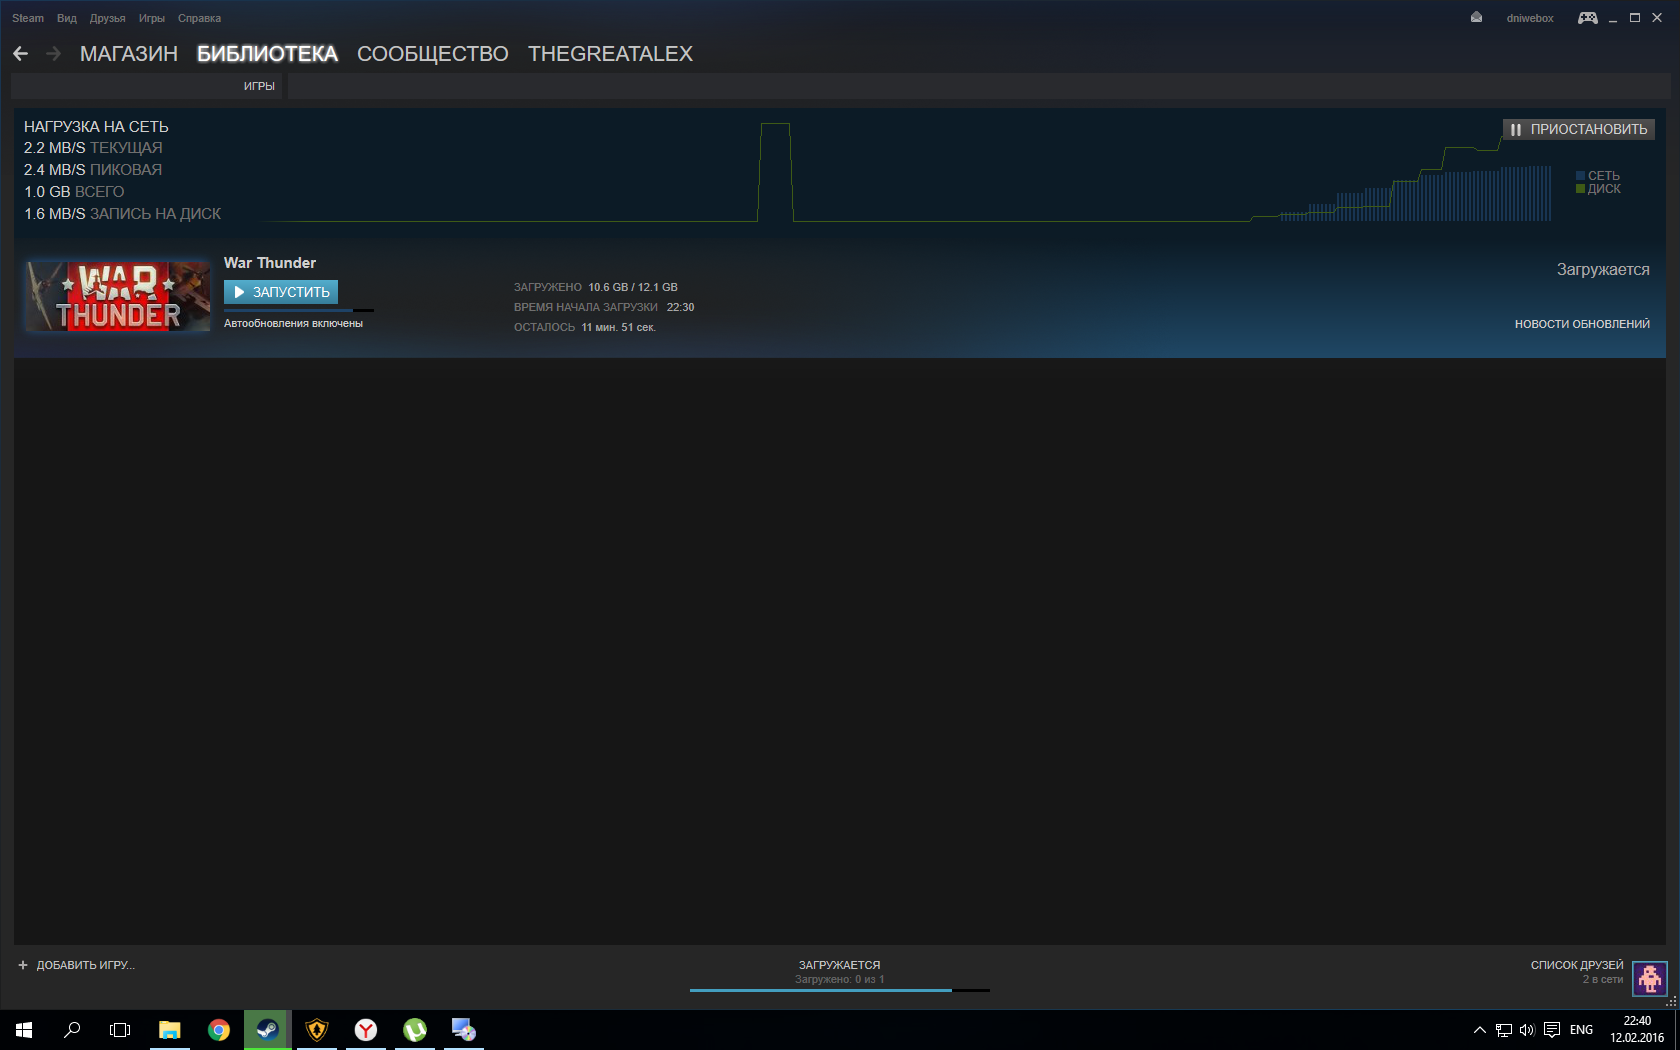The height and width of the screenshot is (1050, 1680).
Task: Switch to Big Picture mode controller icon
Action: coord(1588,18)
